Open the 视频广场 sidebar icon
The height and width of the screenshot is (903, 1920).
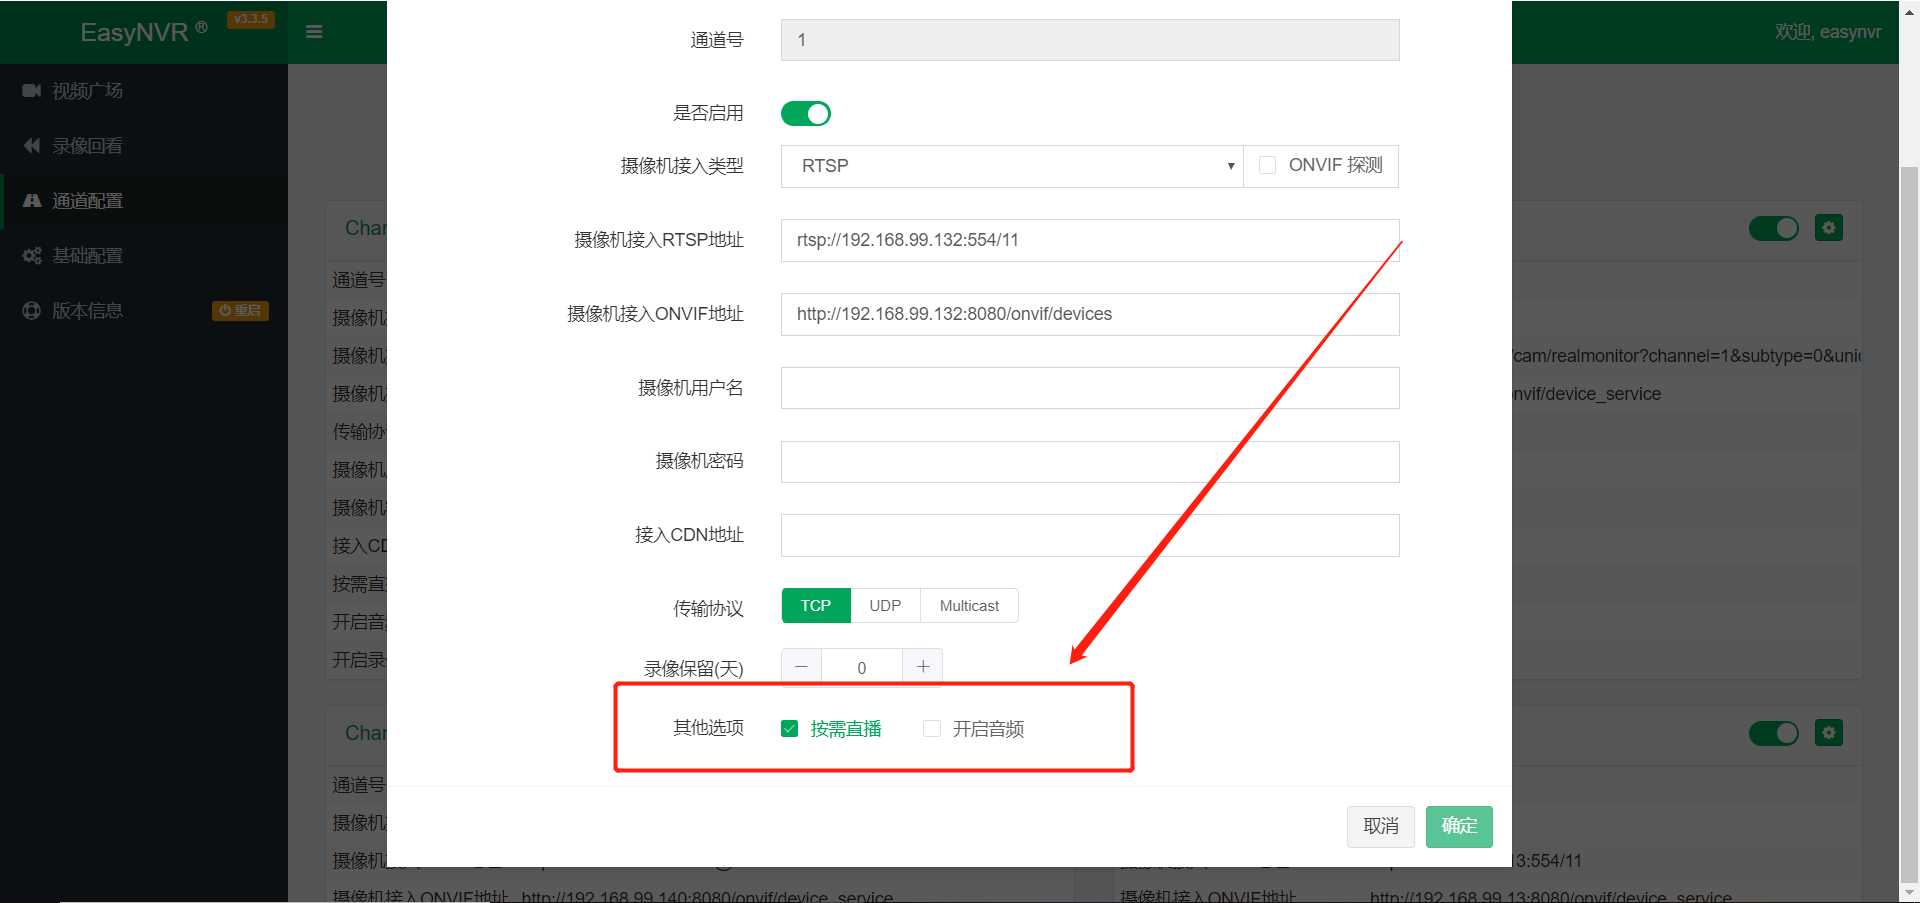(31, 90)
